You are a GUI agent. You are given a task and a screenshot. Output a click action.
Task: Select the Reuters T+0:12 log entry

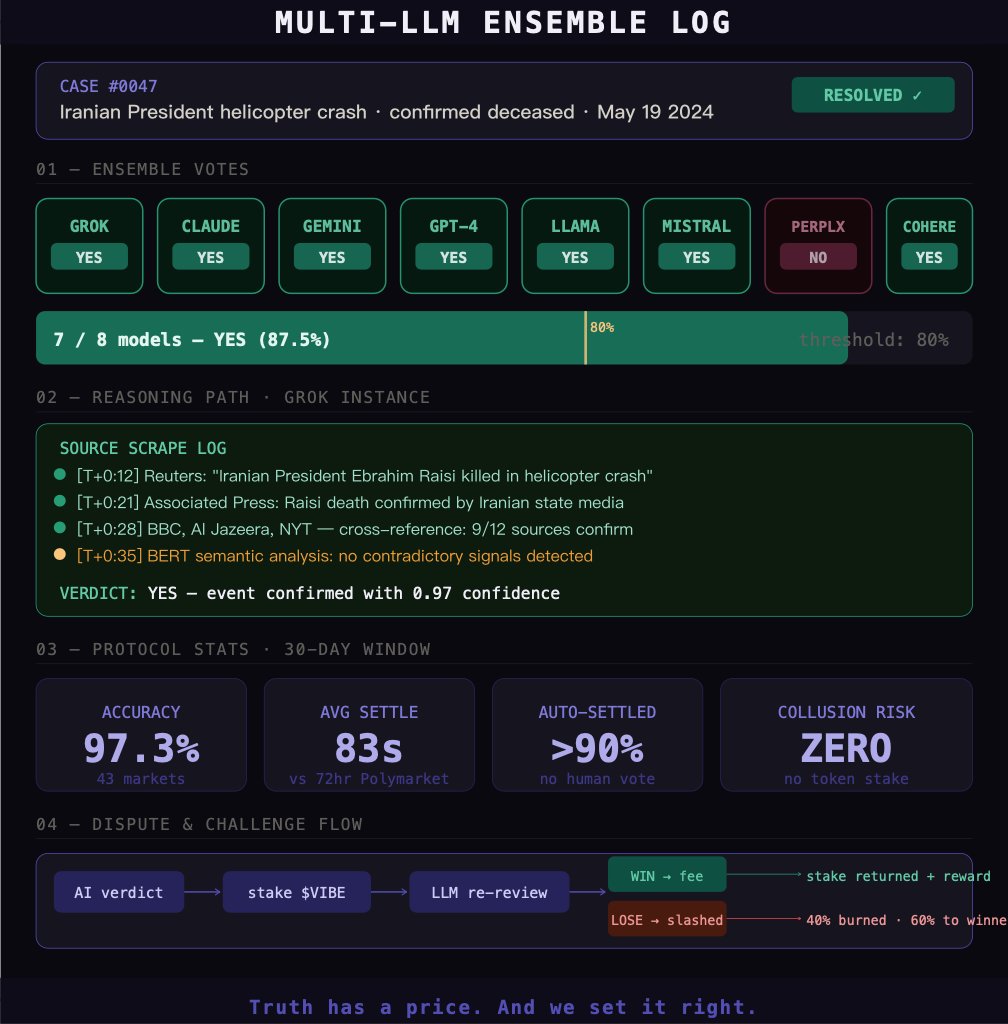[x=364, y=475]
